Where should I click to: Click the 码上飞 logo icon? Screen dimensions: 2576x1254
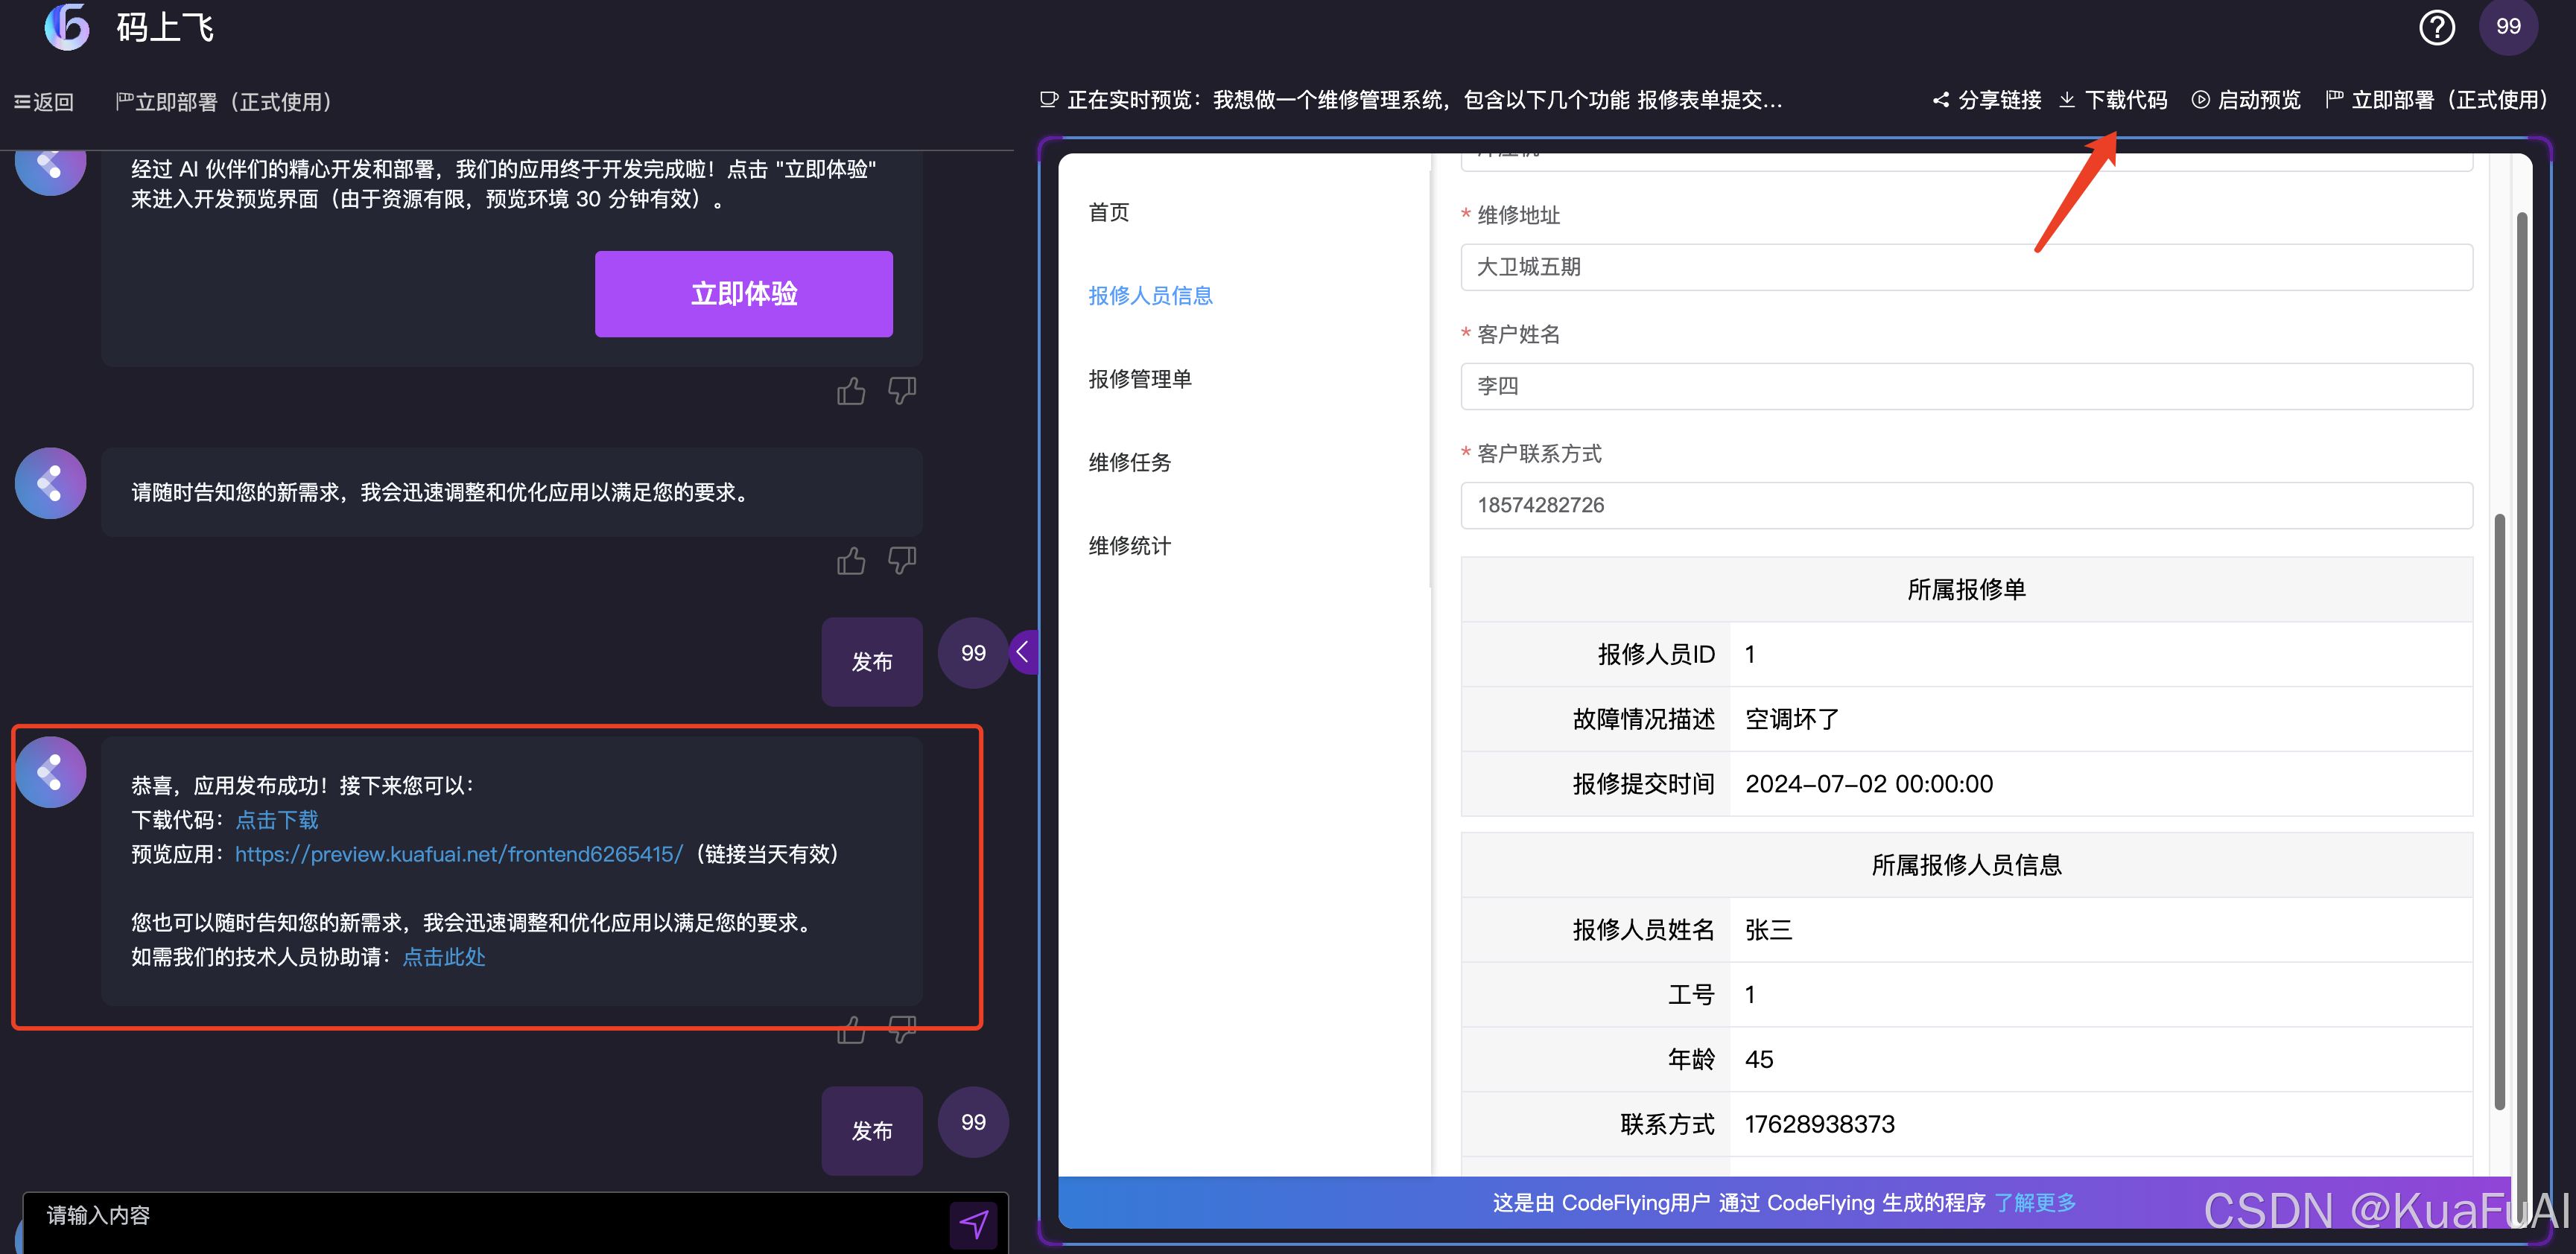pos(67,27)
